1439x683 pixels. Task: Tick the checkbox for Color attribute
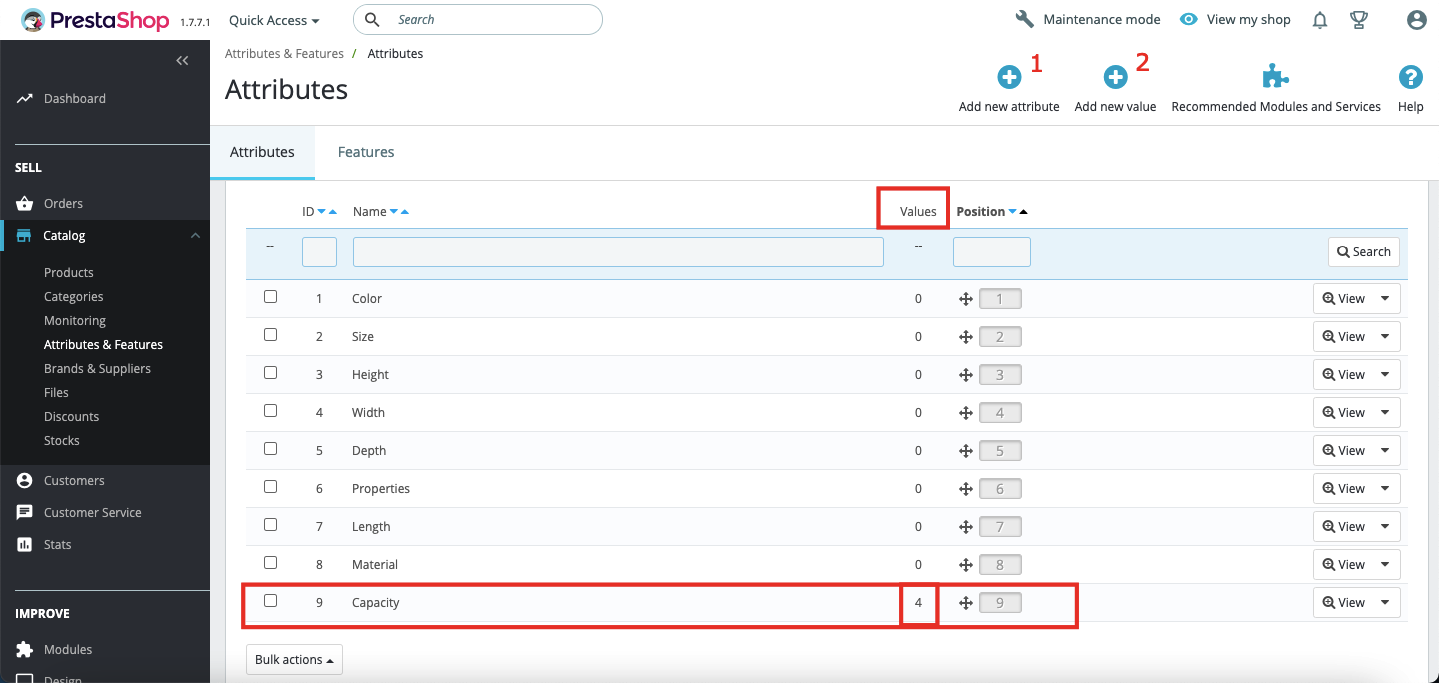(270, 297)
